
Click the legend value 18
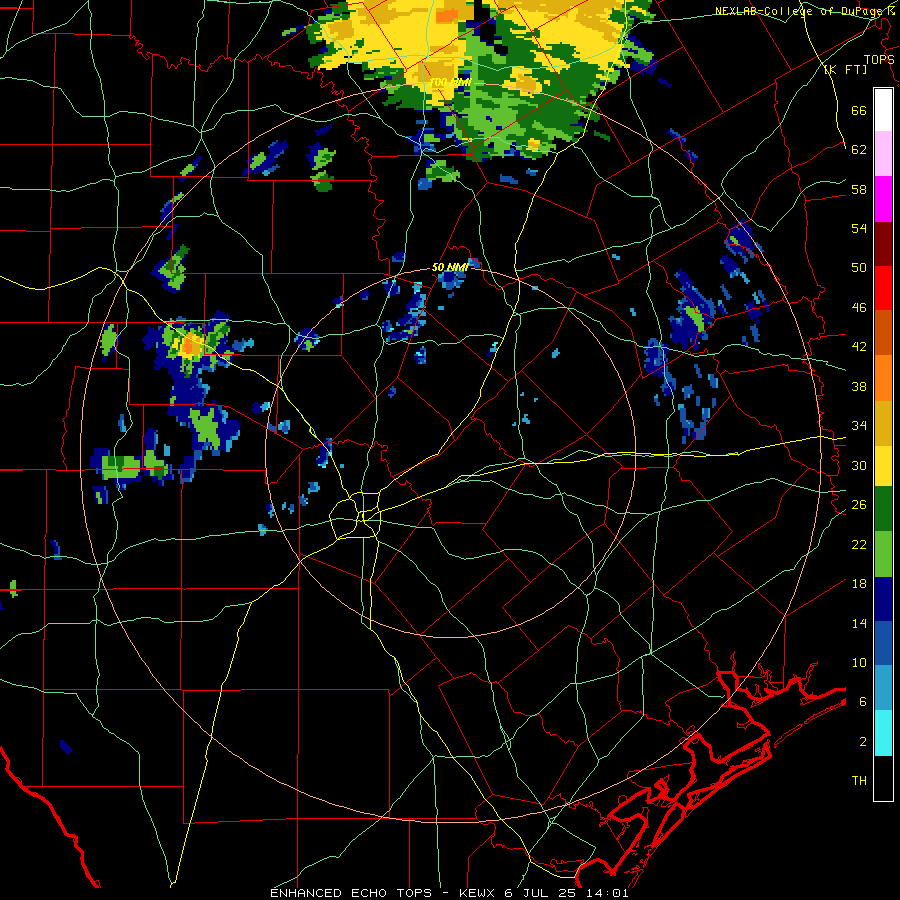859,583
